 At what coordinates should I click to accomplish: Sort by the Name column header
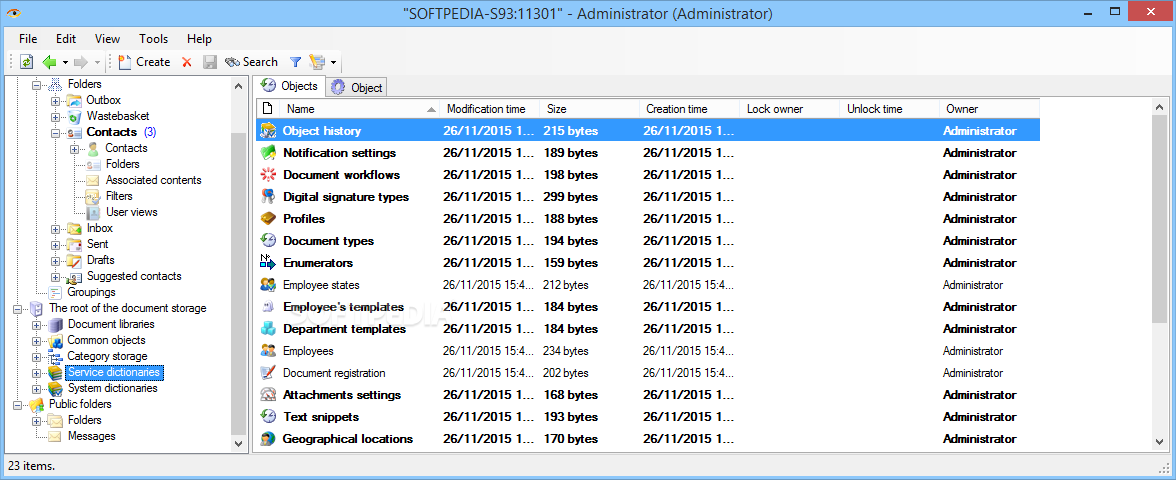click(x=358, y=109)
